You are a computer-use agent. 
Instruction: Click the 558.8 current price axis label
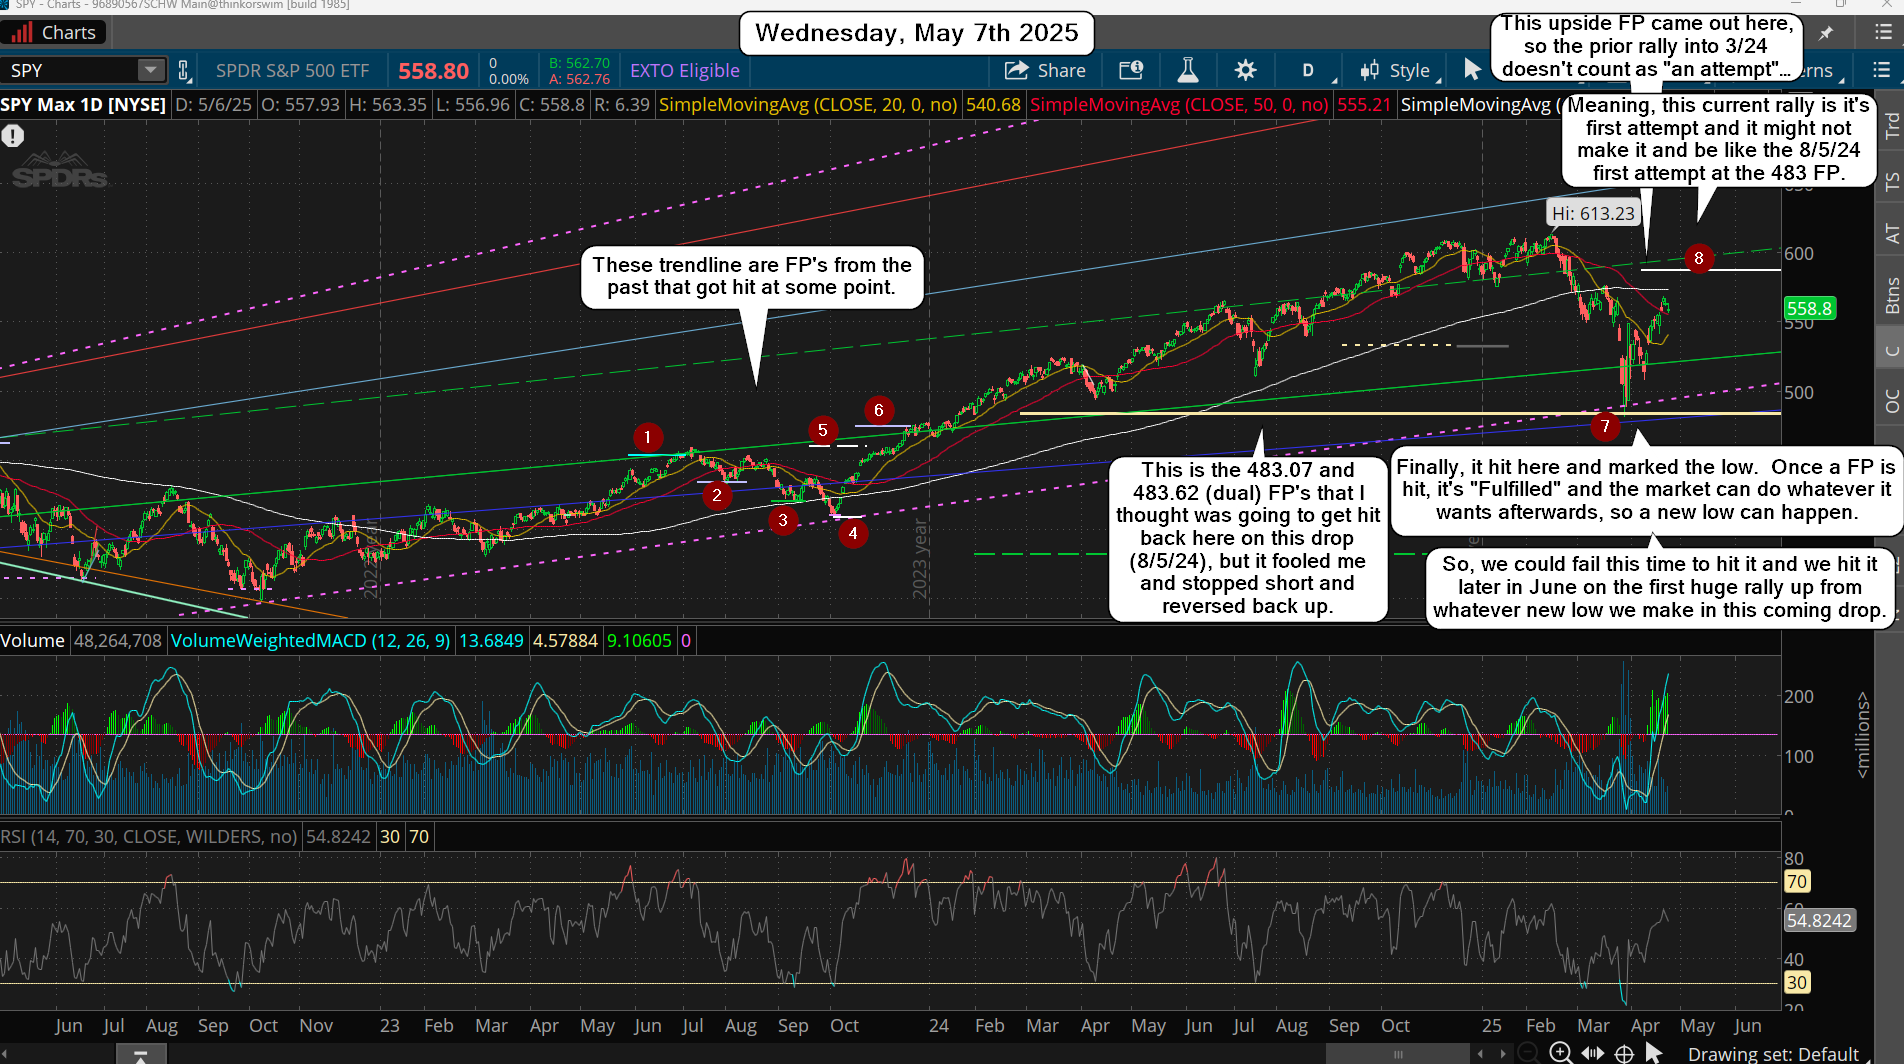click(x=1809, y=309)
